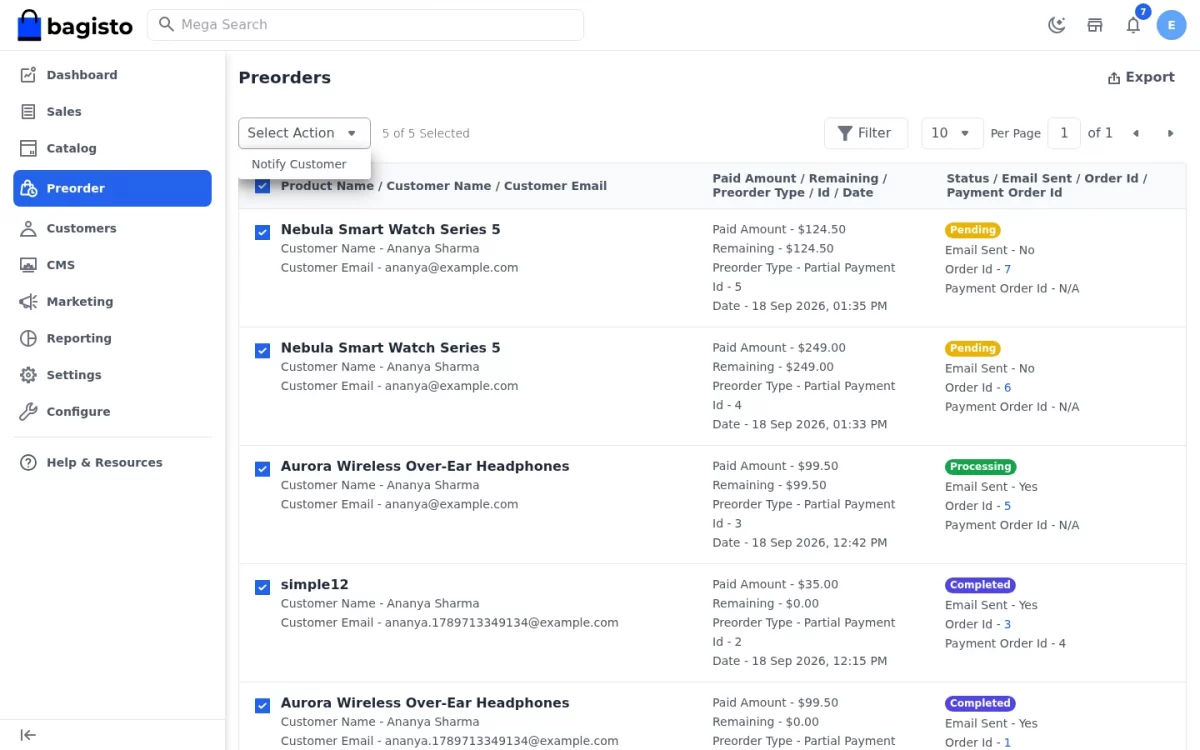Uncheck preorder Id 4 Nebula Smart Watch
Viewport: 1200px width, 750px height.
262,351
